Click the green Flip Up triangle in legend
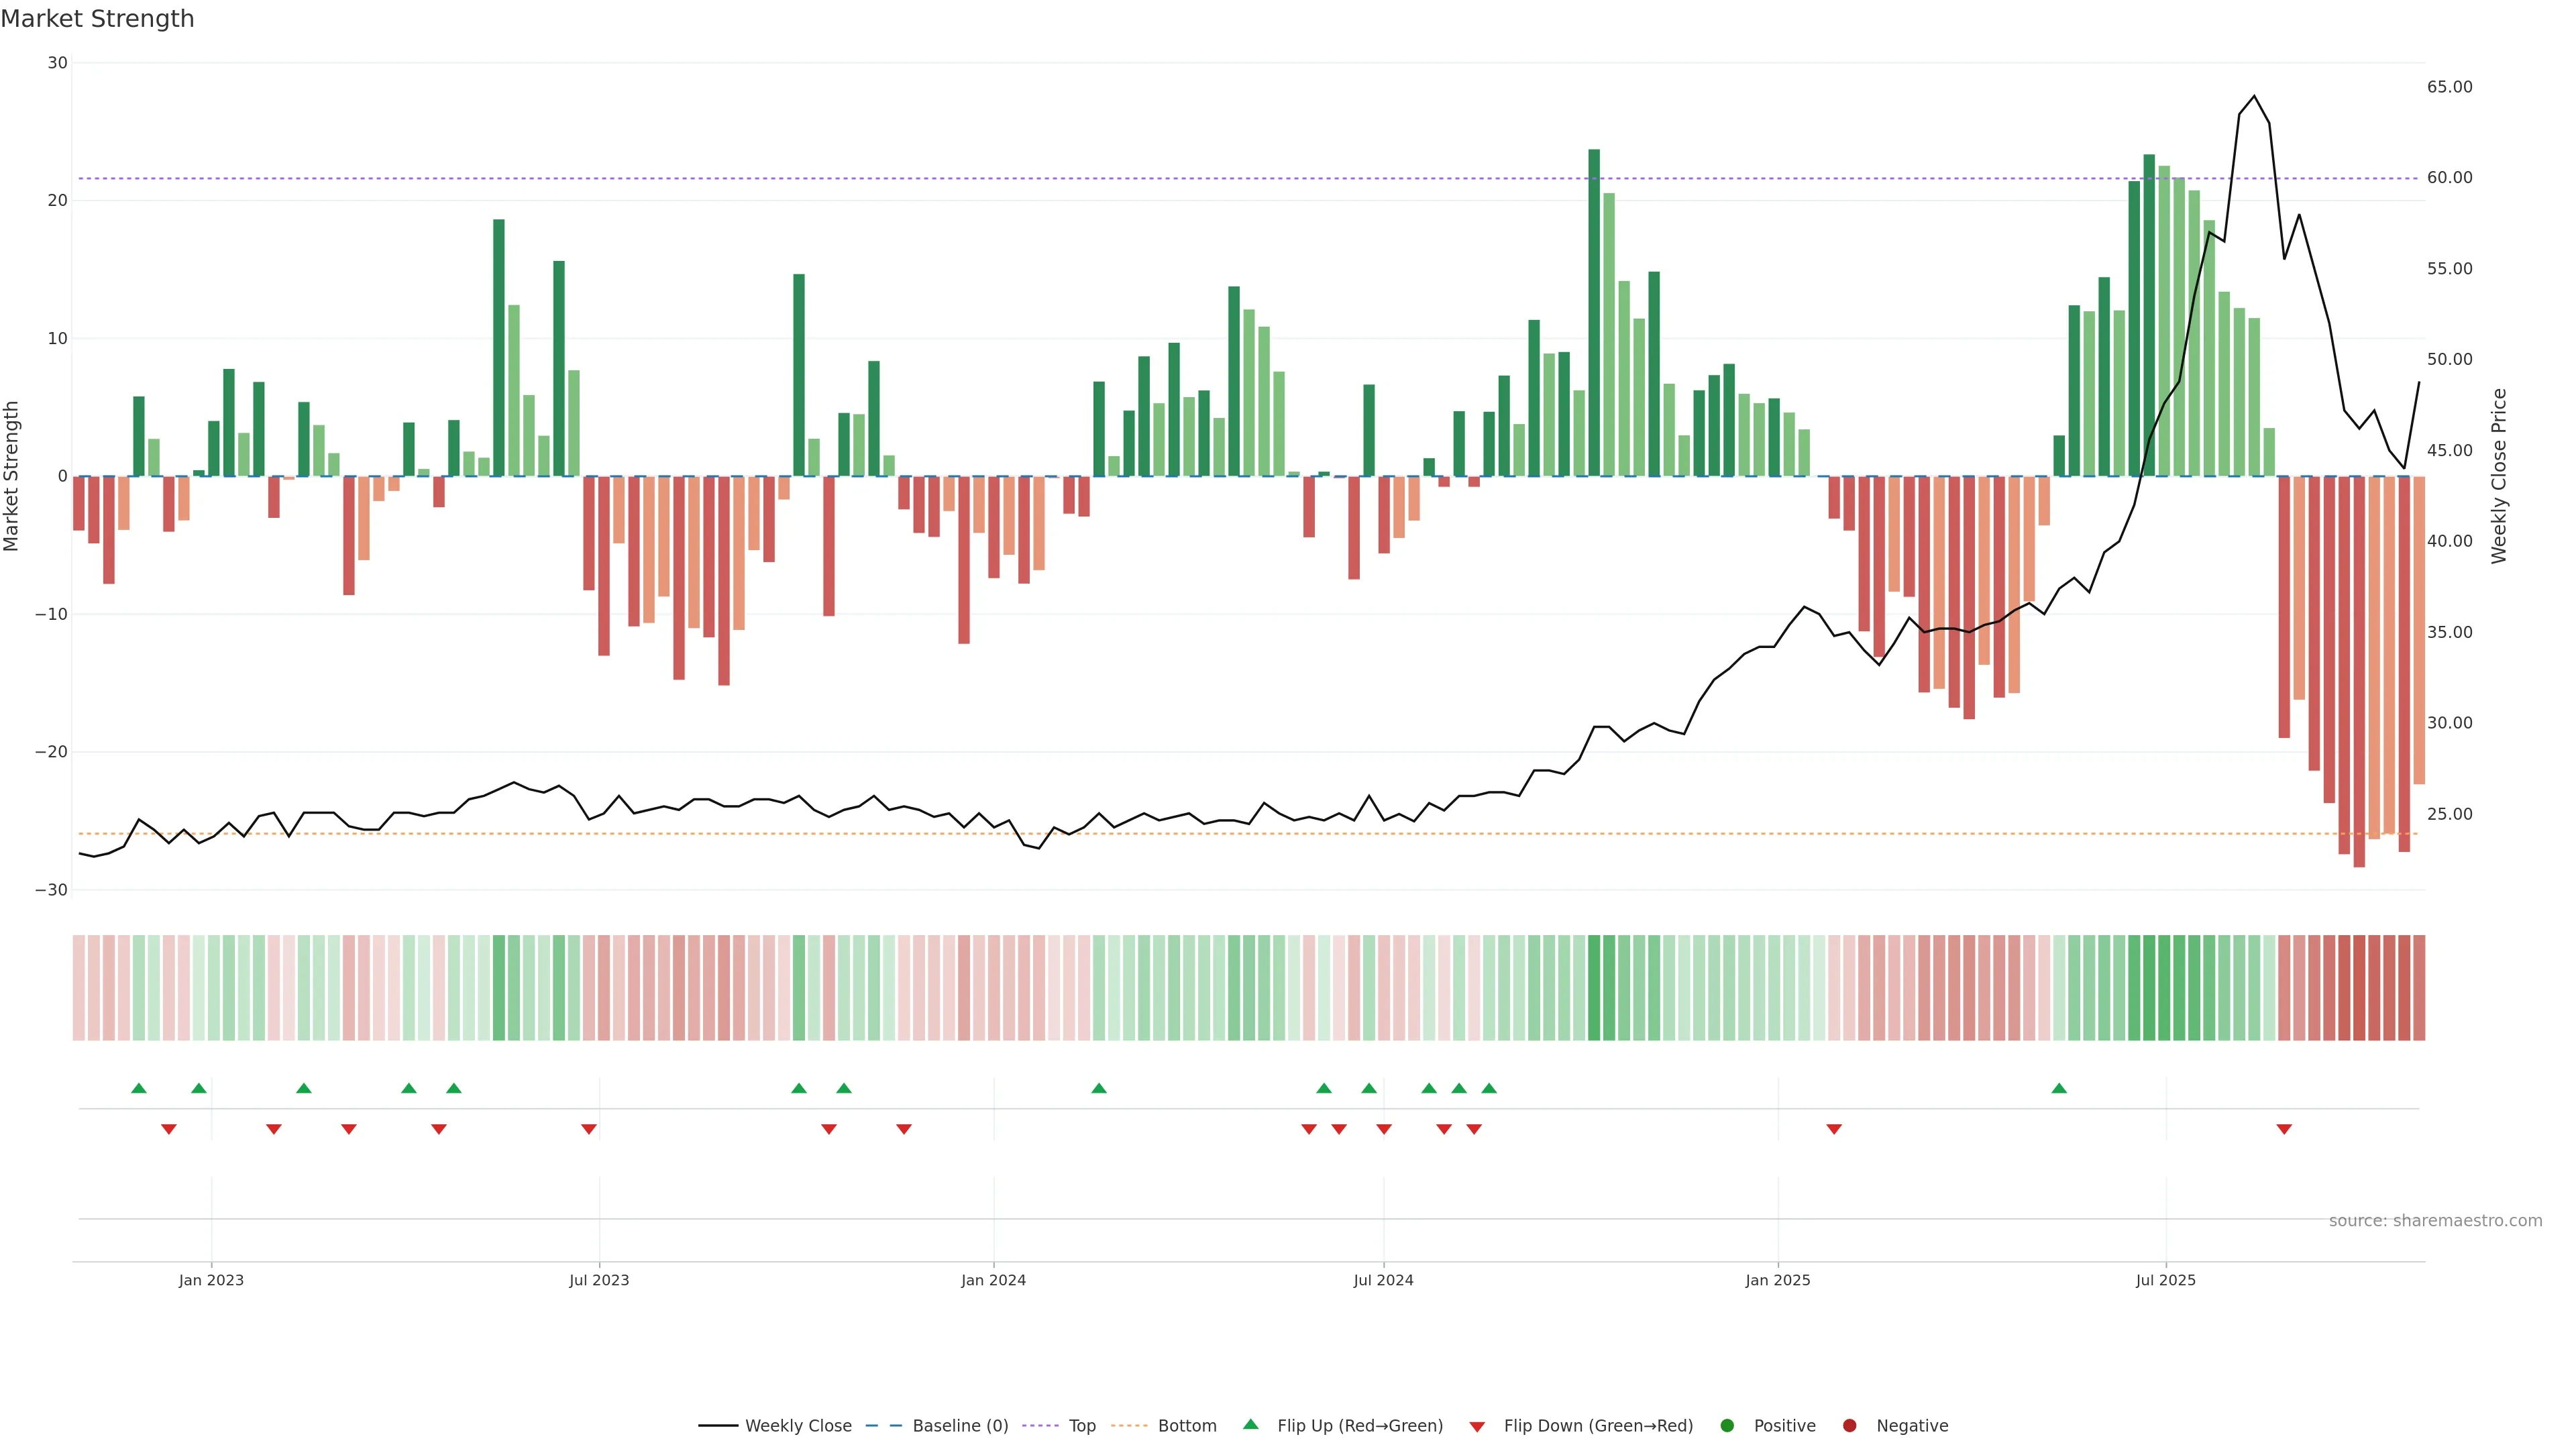2576x1449 pixels. click(x=1250, y=1424)
